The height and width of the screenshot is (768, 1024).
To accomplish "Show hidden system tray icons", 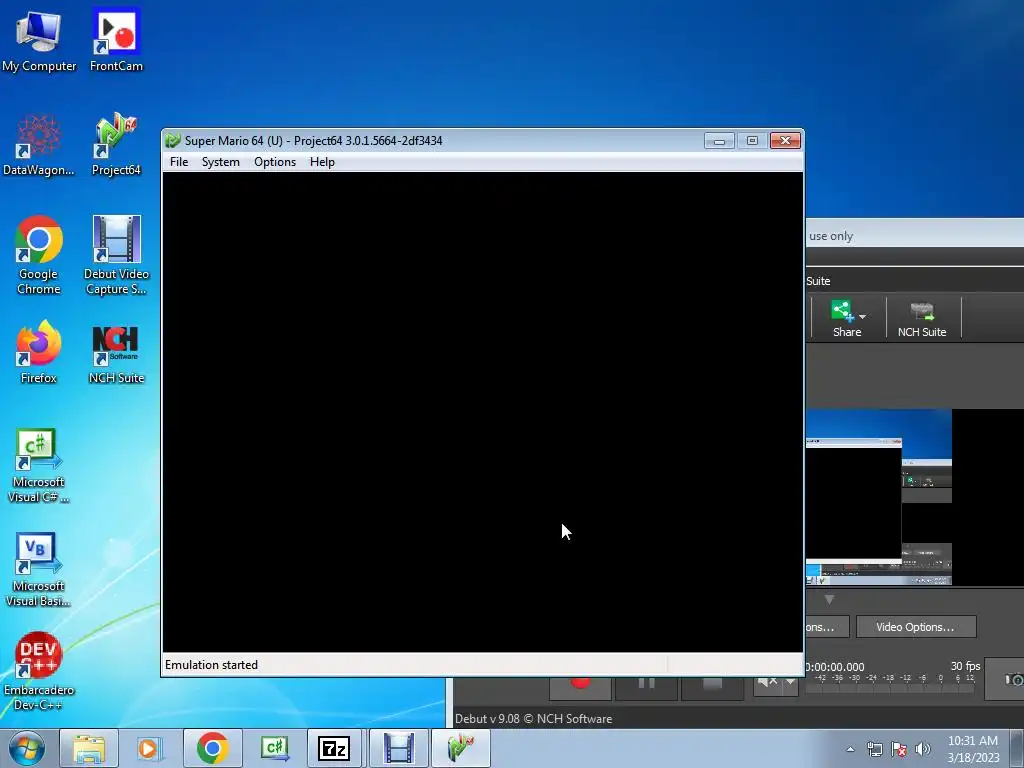I will (x=850, y=749).
